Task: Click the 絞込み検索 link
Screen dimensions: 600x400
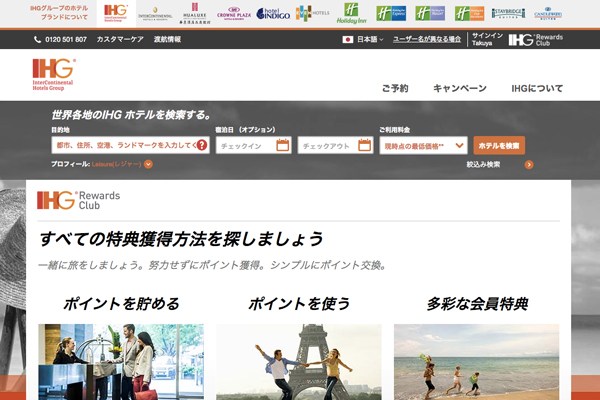Action: click(483, 165)
